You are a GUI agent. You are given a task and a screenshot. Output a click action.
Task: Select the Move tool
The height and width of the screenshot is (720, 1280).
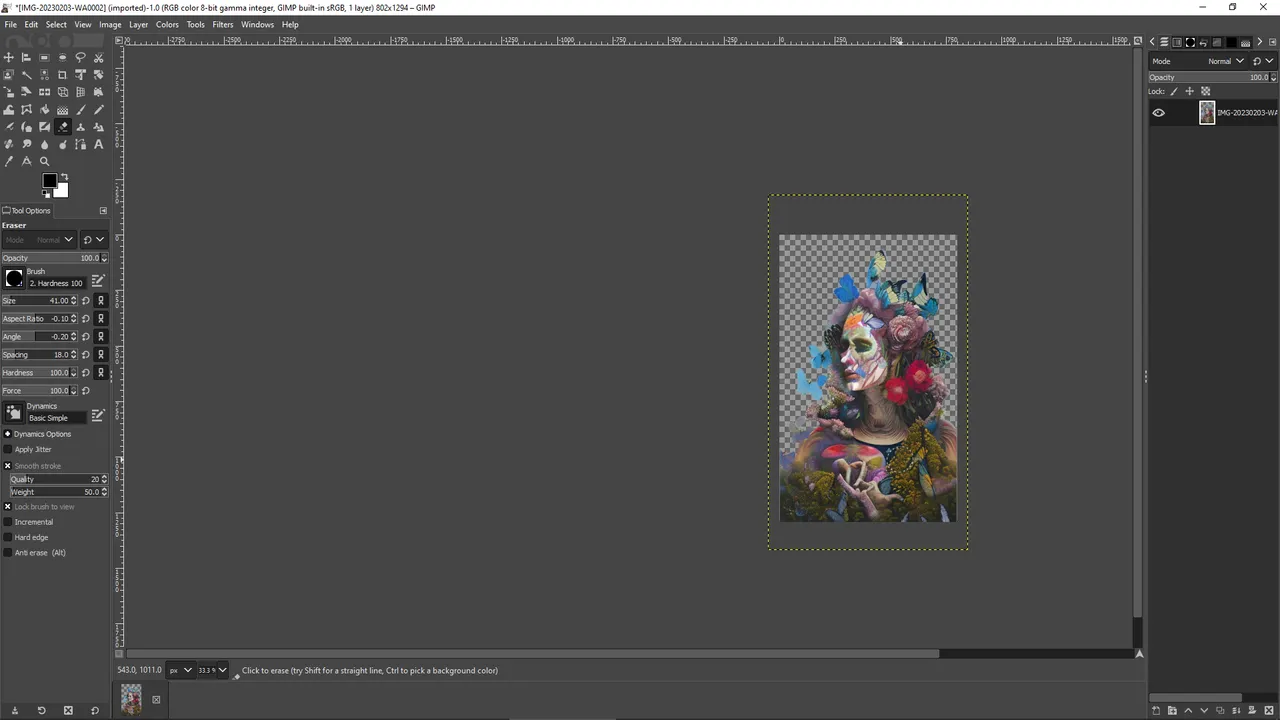[8, 57]
